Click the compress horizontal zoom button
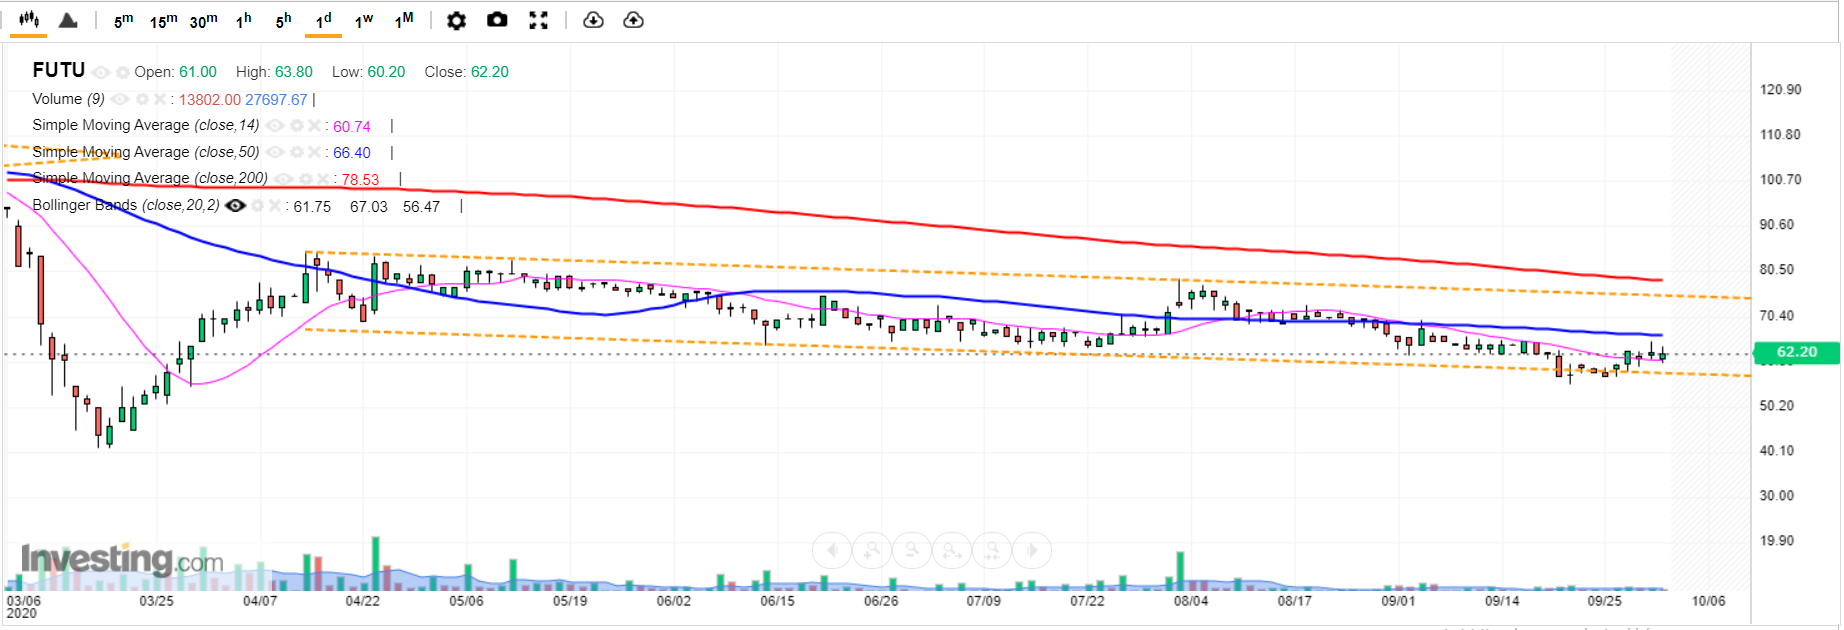The image size is (1844, 630). tap(992, 550)
